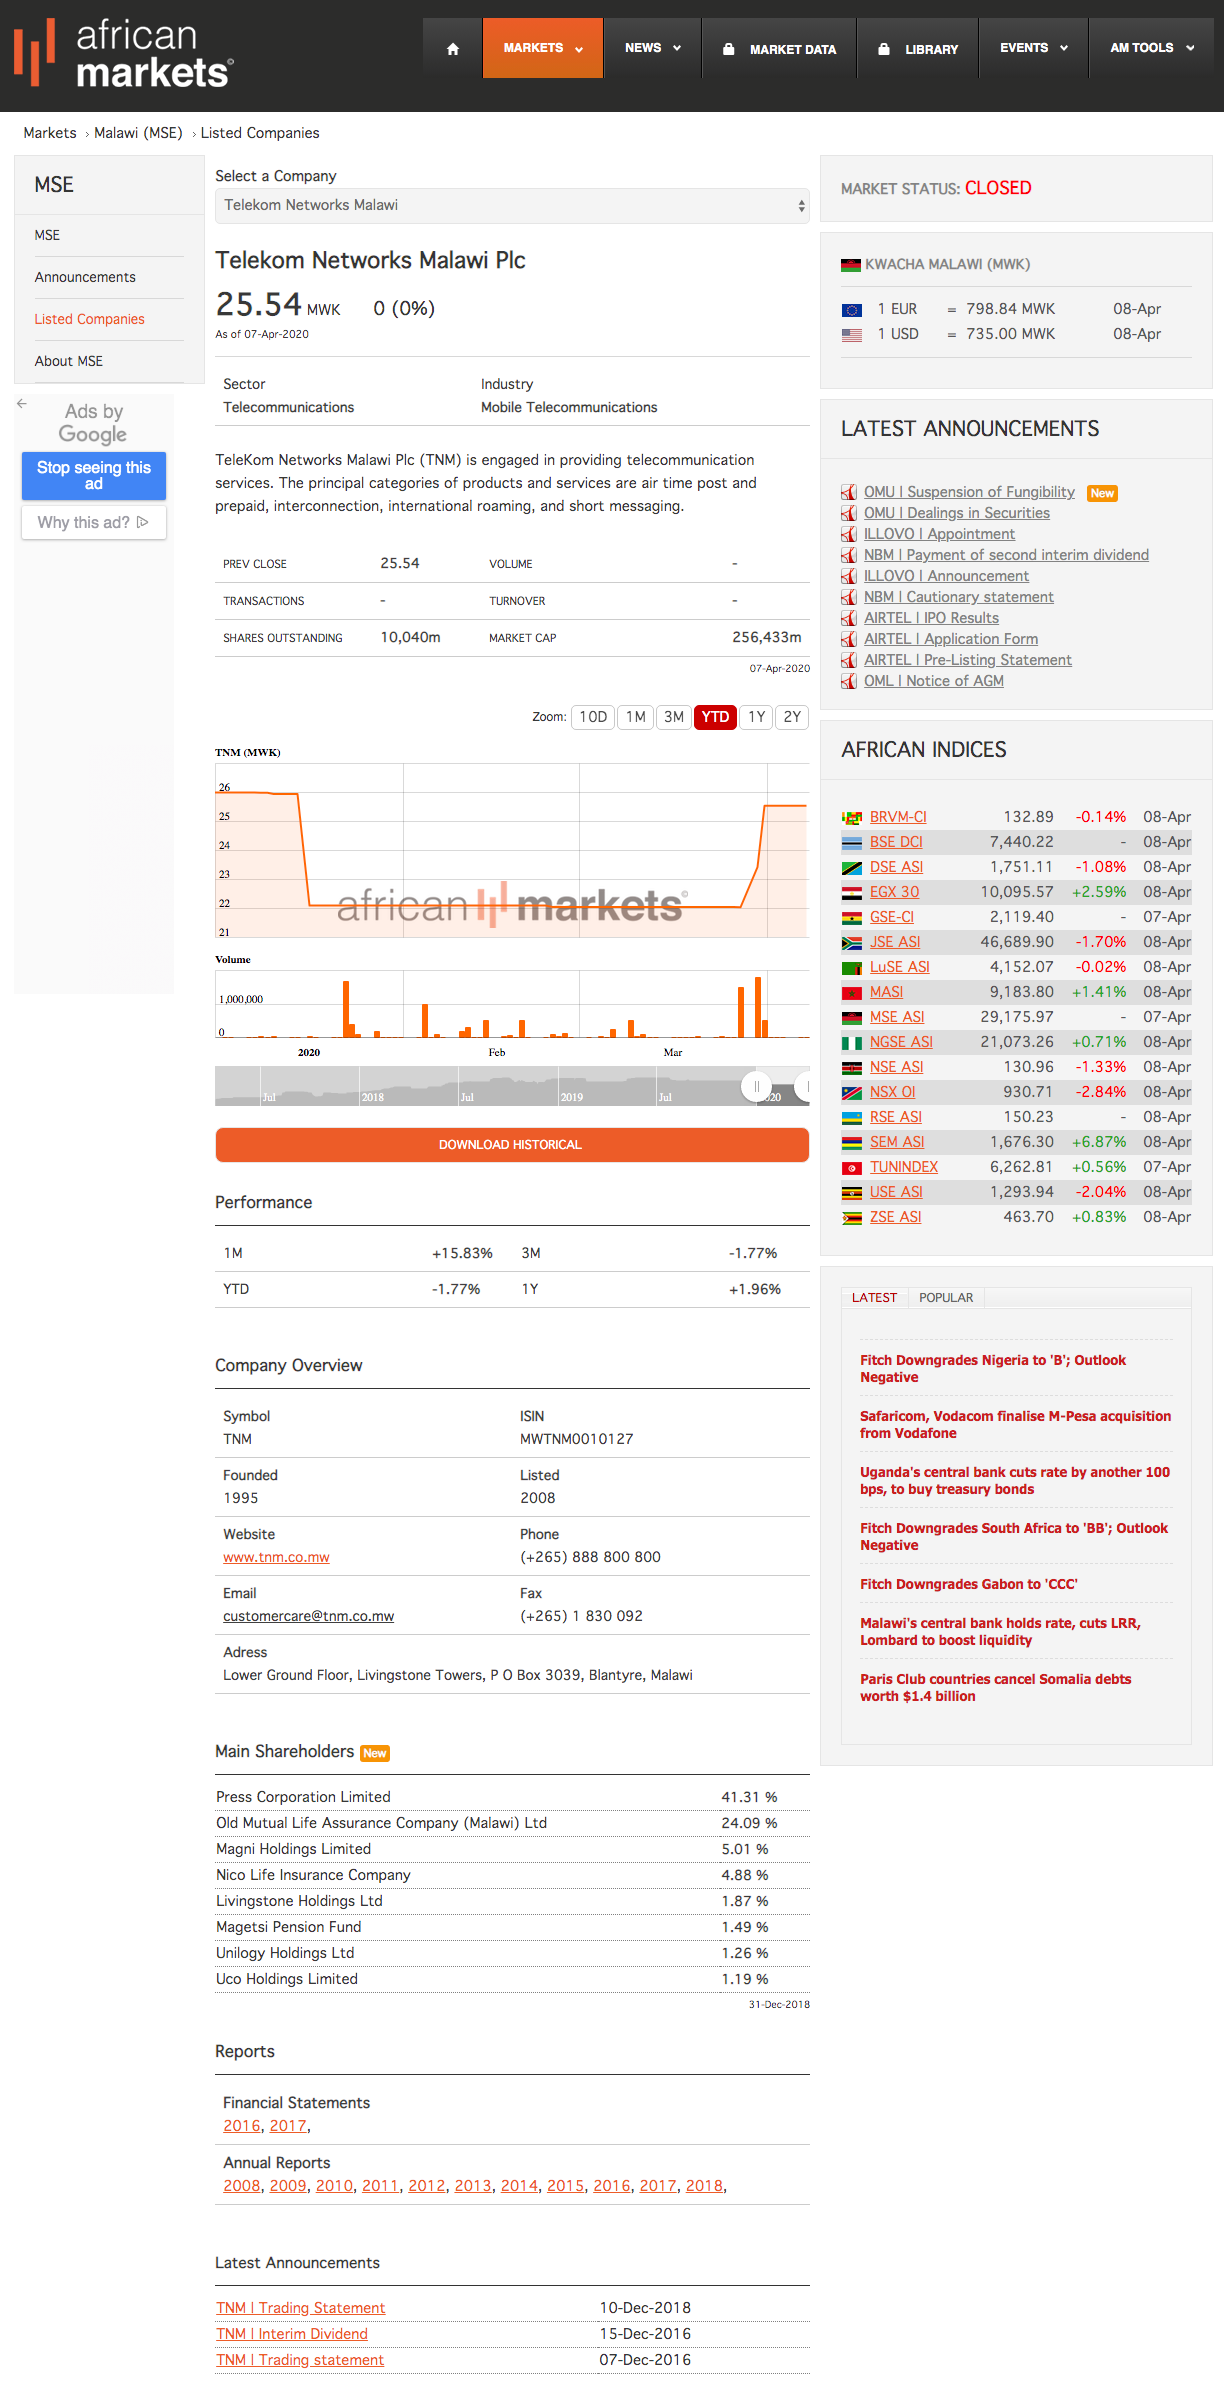Click the Malawi (MSE) breadcrumb
Image resolution: width=1224 pixels, height=2387 pixels.
138,133
